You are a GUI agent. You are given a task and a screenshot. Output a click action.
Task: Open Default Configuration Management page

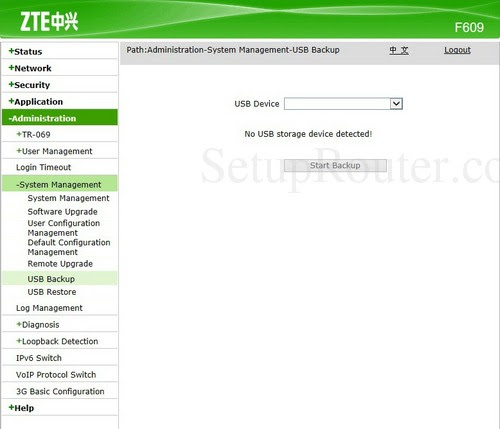point(69,247)
